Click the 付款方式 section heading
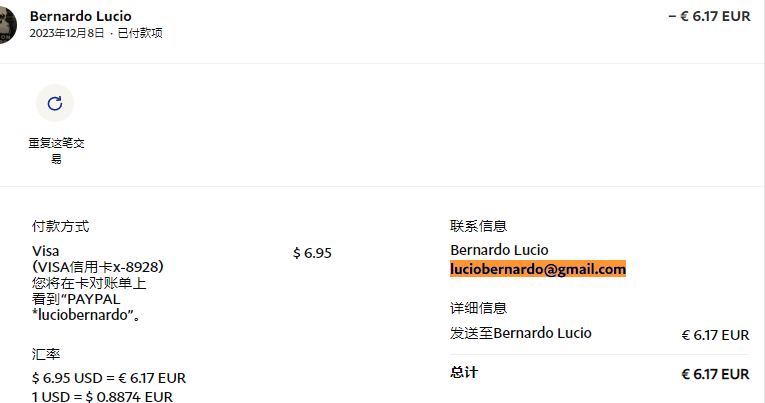 (x=60, y=226)
